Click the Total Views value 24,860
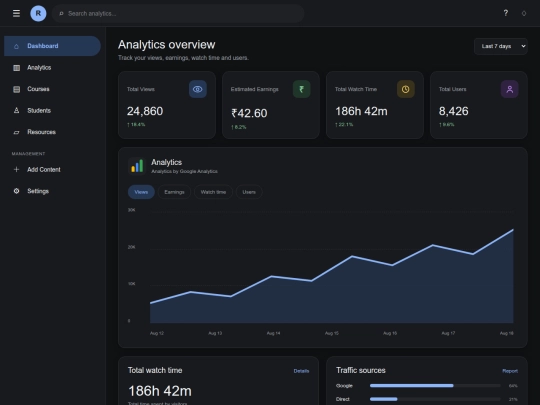Viewport: 540px width, 405px height. coord(145,111)
